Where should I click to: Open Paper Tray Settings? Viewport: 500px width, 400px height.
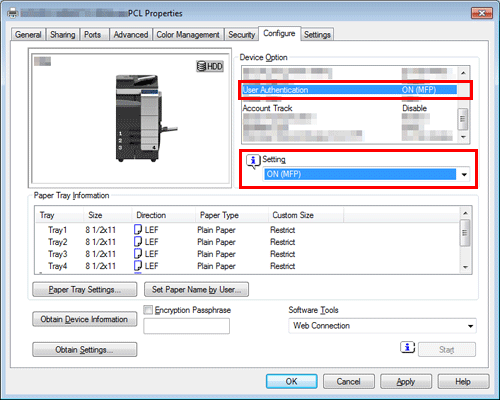(84, 289)
